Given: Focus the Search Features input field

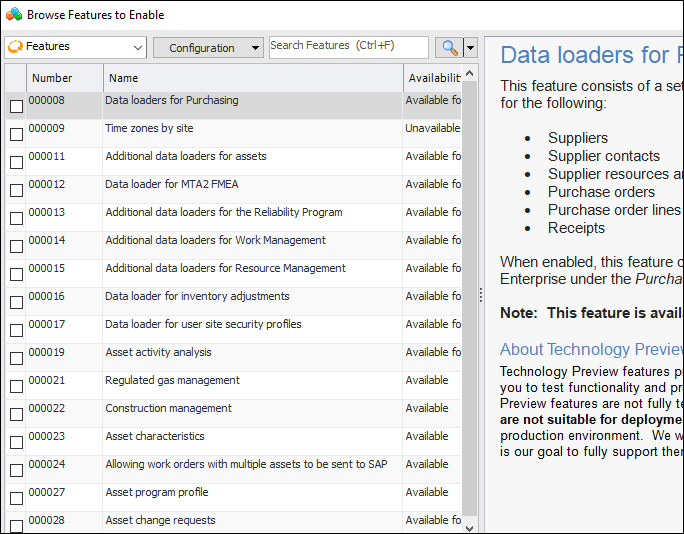Looking at the screenshot, I should click(x=347, y=47).
